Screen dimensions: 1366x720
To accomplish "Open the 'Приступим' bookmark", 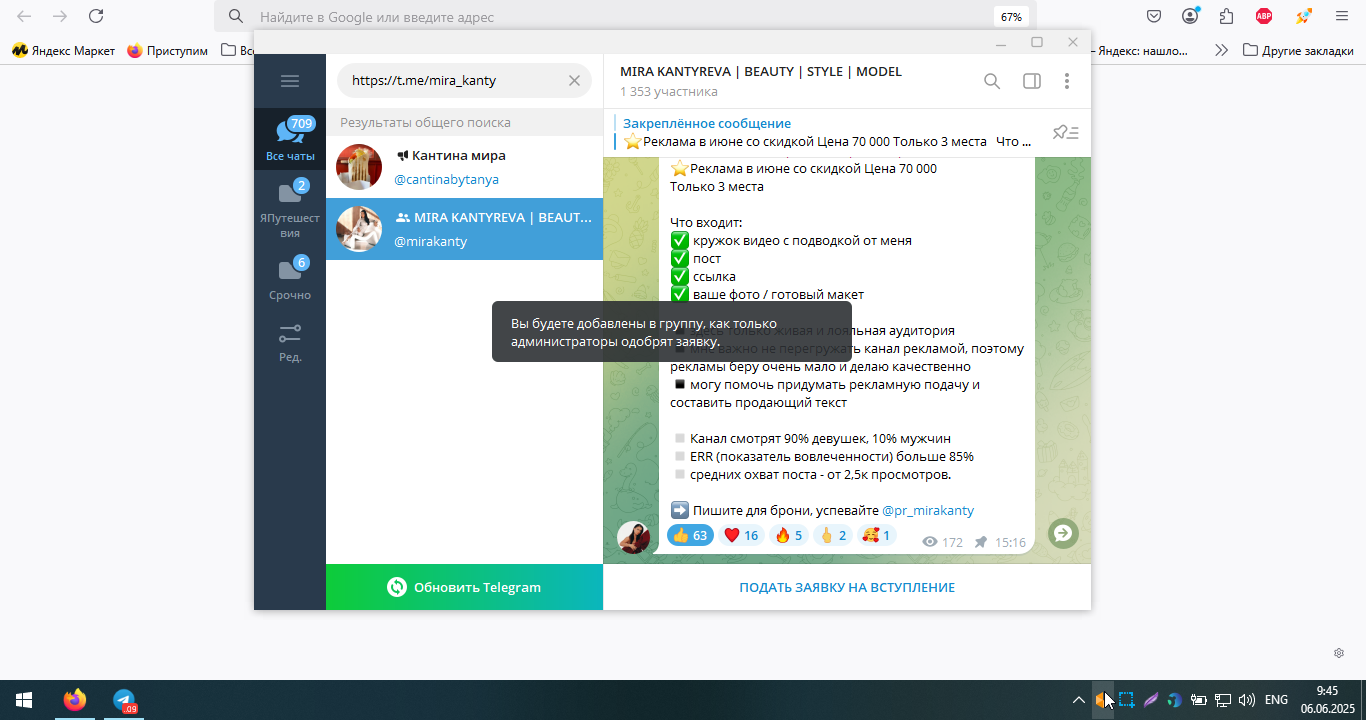I will [x=168, y=50].
